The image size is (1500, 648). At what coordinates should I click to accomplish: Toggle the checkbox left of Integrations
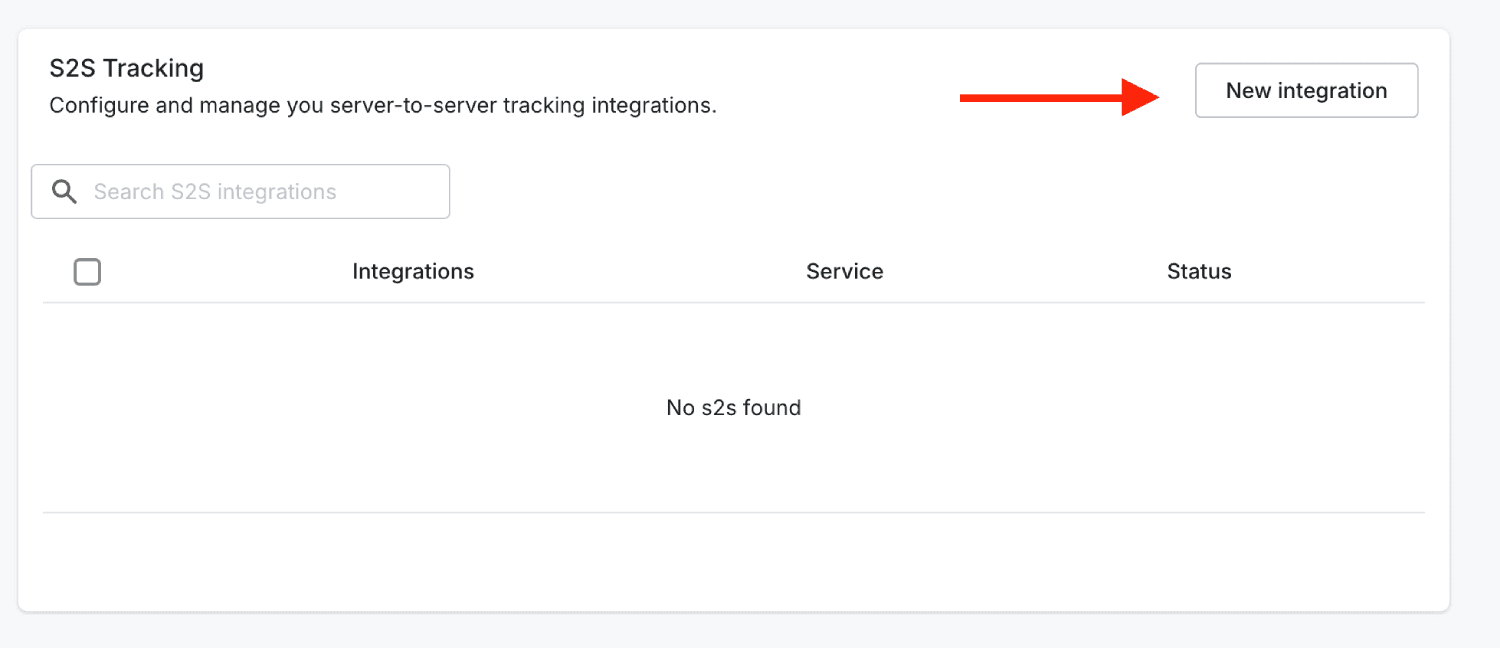[87, 271]
